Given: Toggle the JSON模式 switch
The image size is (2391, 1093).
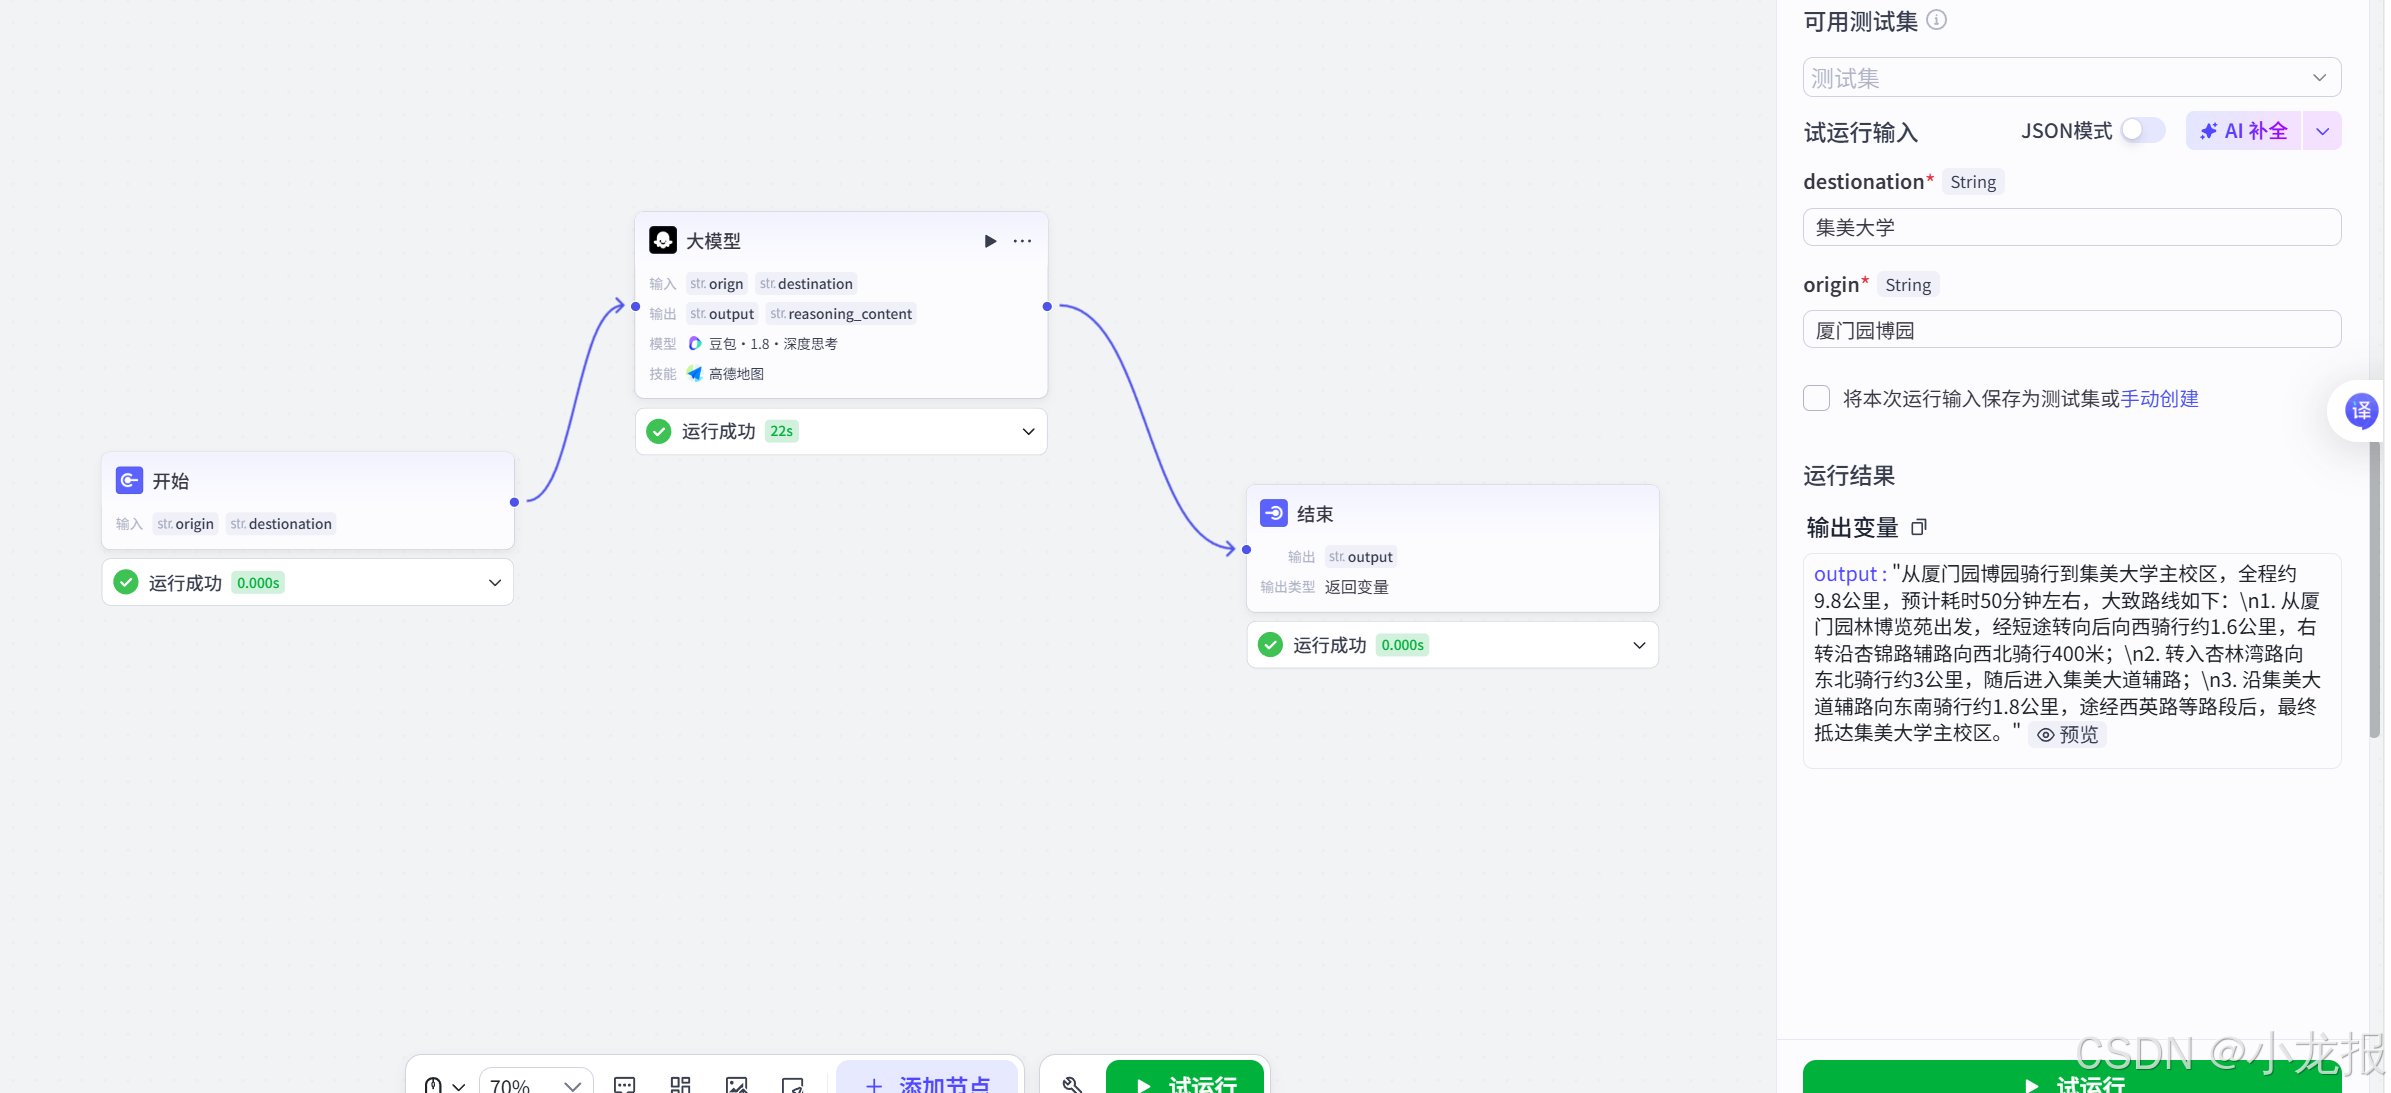Looking at the screenshot, I should click(2142, 131).
